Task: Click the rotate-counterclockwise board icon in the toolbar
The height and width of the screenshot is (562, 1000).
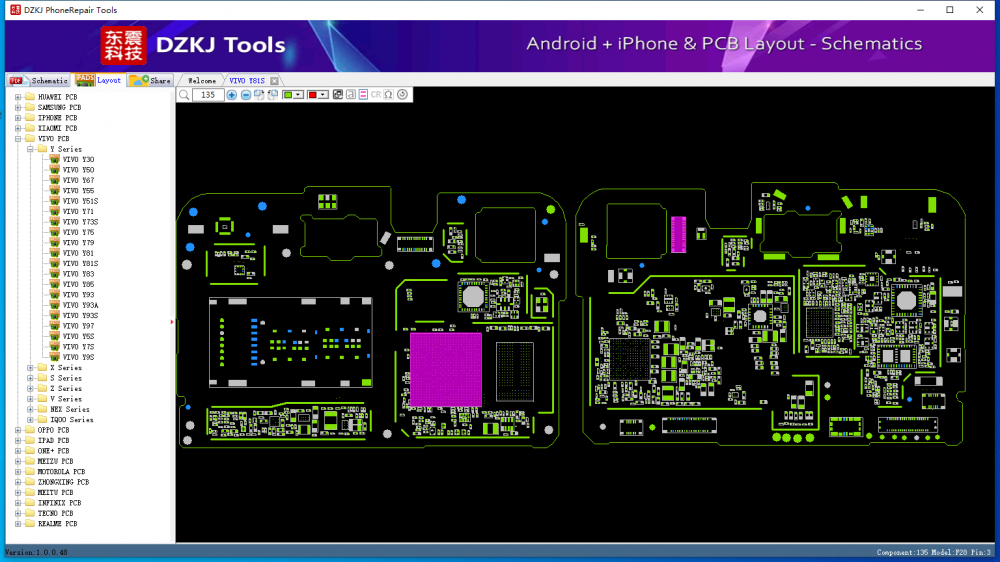Action: point(272,94)
